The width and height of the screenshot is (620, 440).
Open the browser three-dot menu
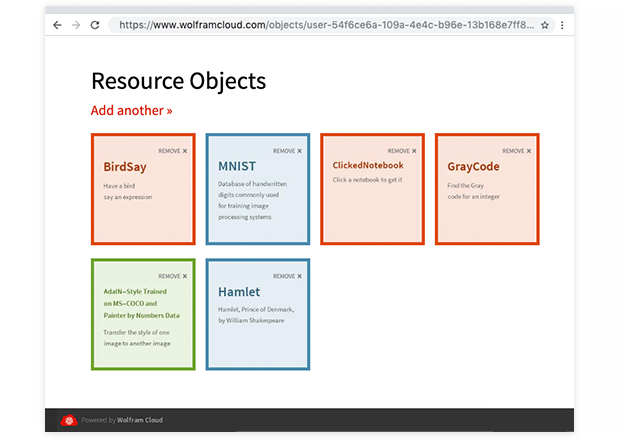click(562, 25)
